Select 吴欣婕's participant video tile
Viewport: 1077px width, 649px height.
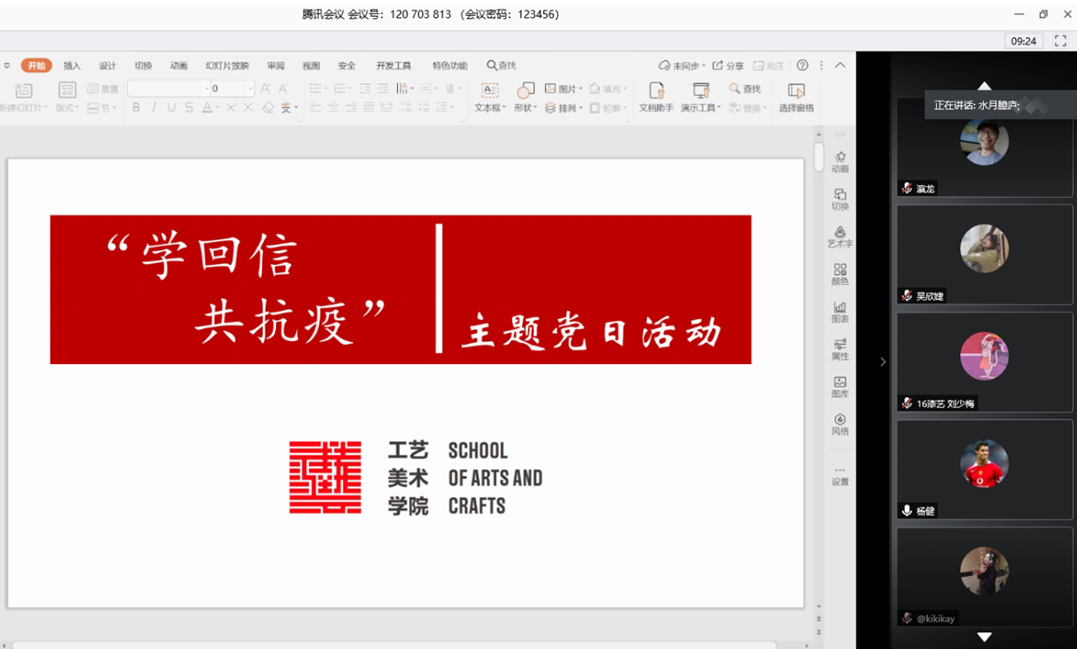pos(984,254)
